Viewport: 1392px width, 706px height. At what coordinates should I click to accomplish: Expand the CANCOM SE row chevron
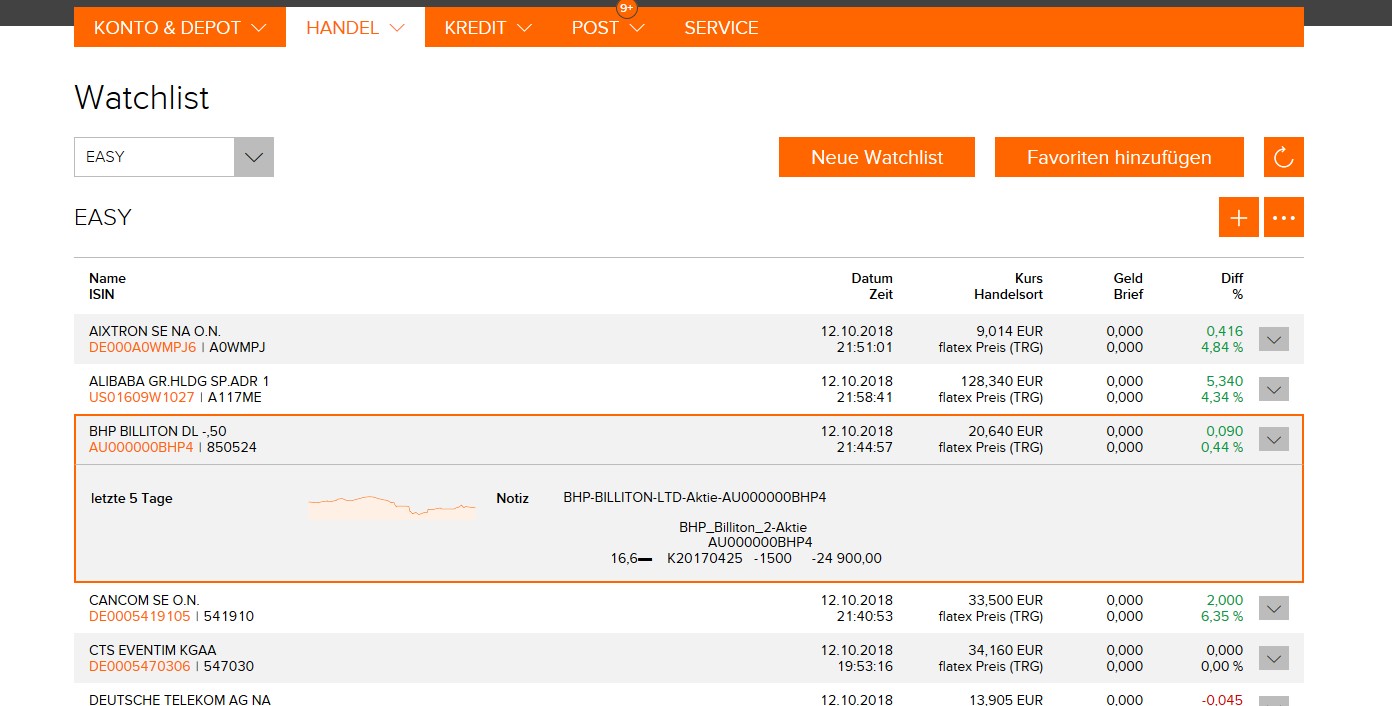pos(1274,608)
